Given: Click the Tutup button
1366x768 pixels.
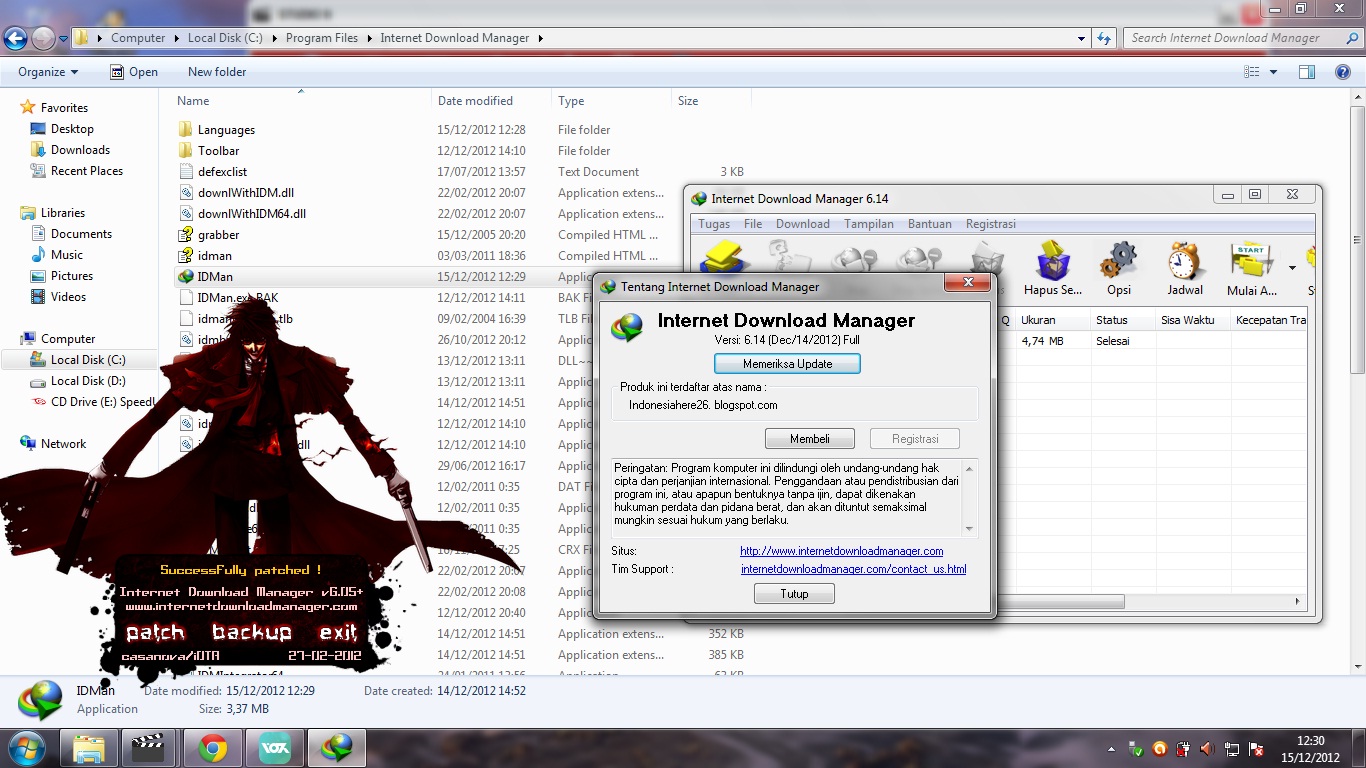Looking at the screenshot, I should 794,594.
